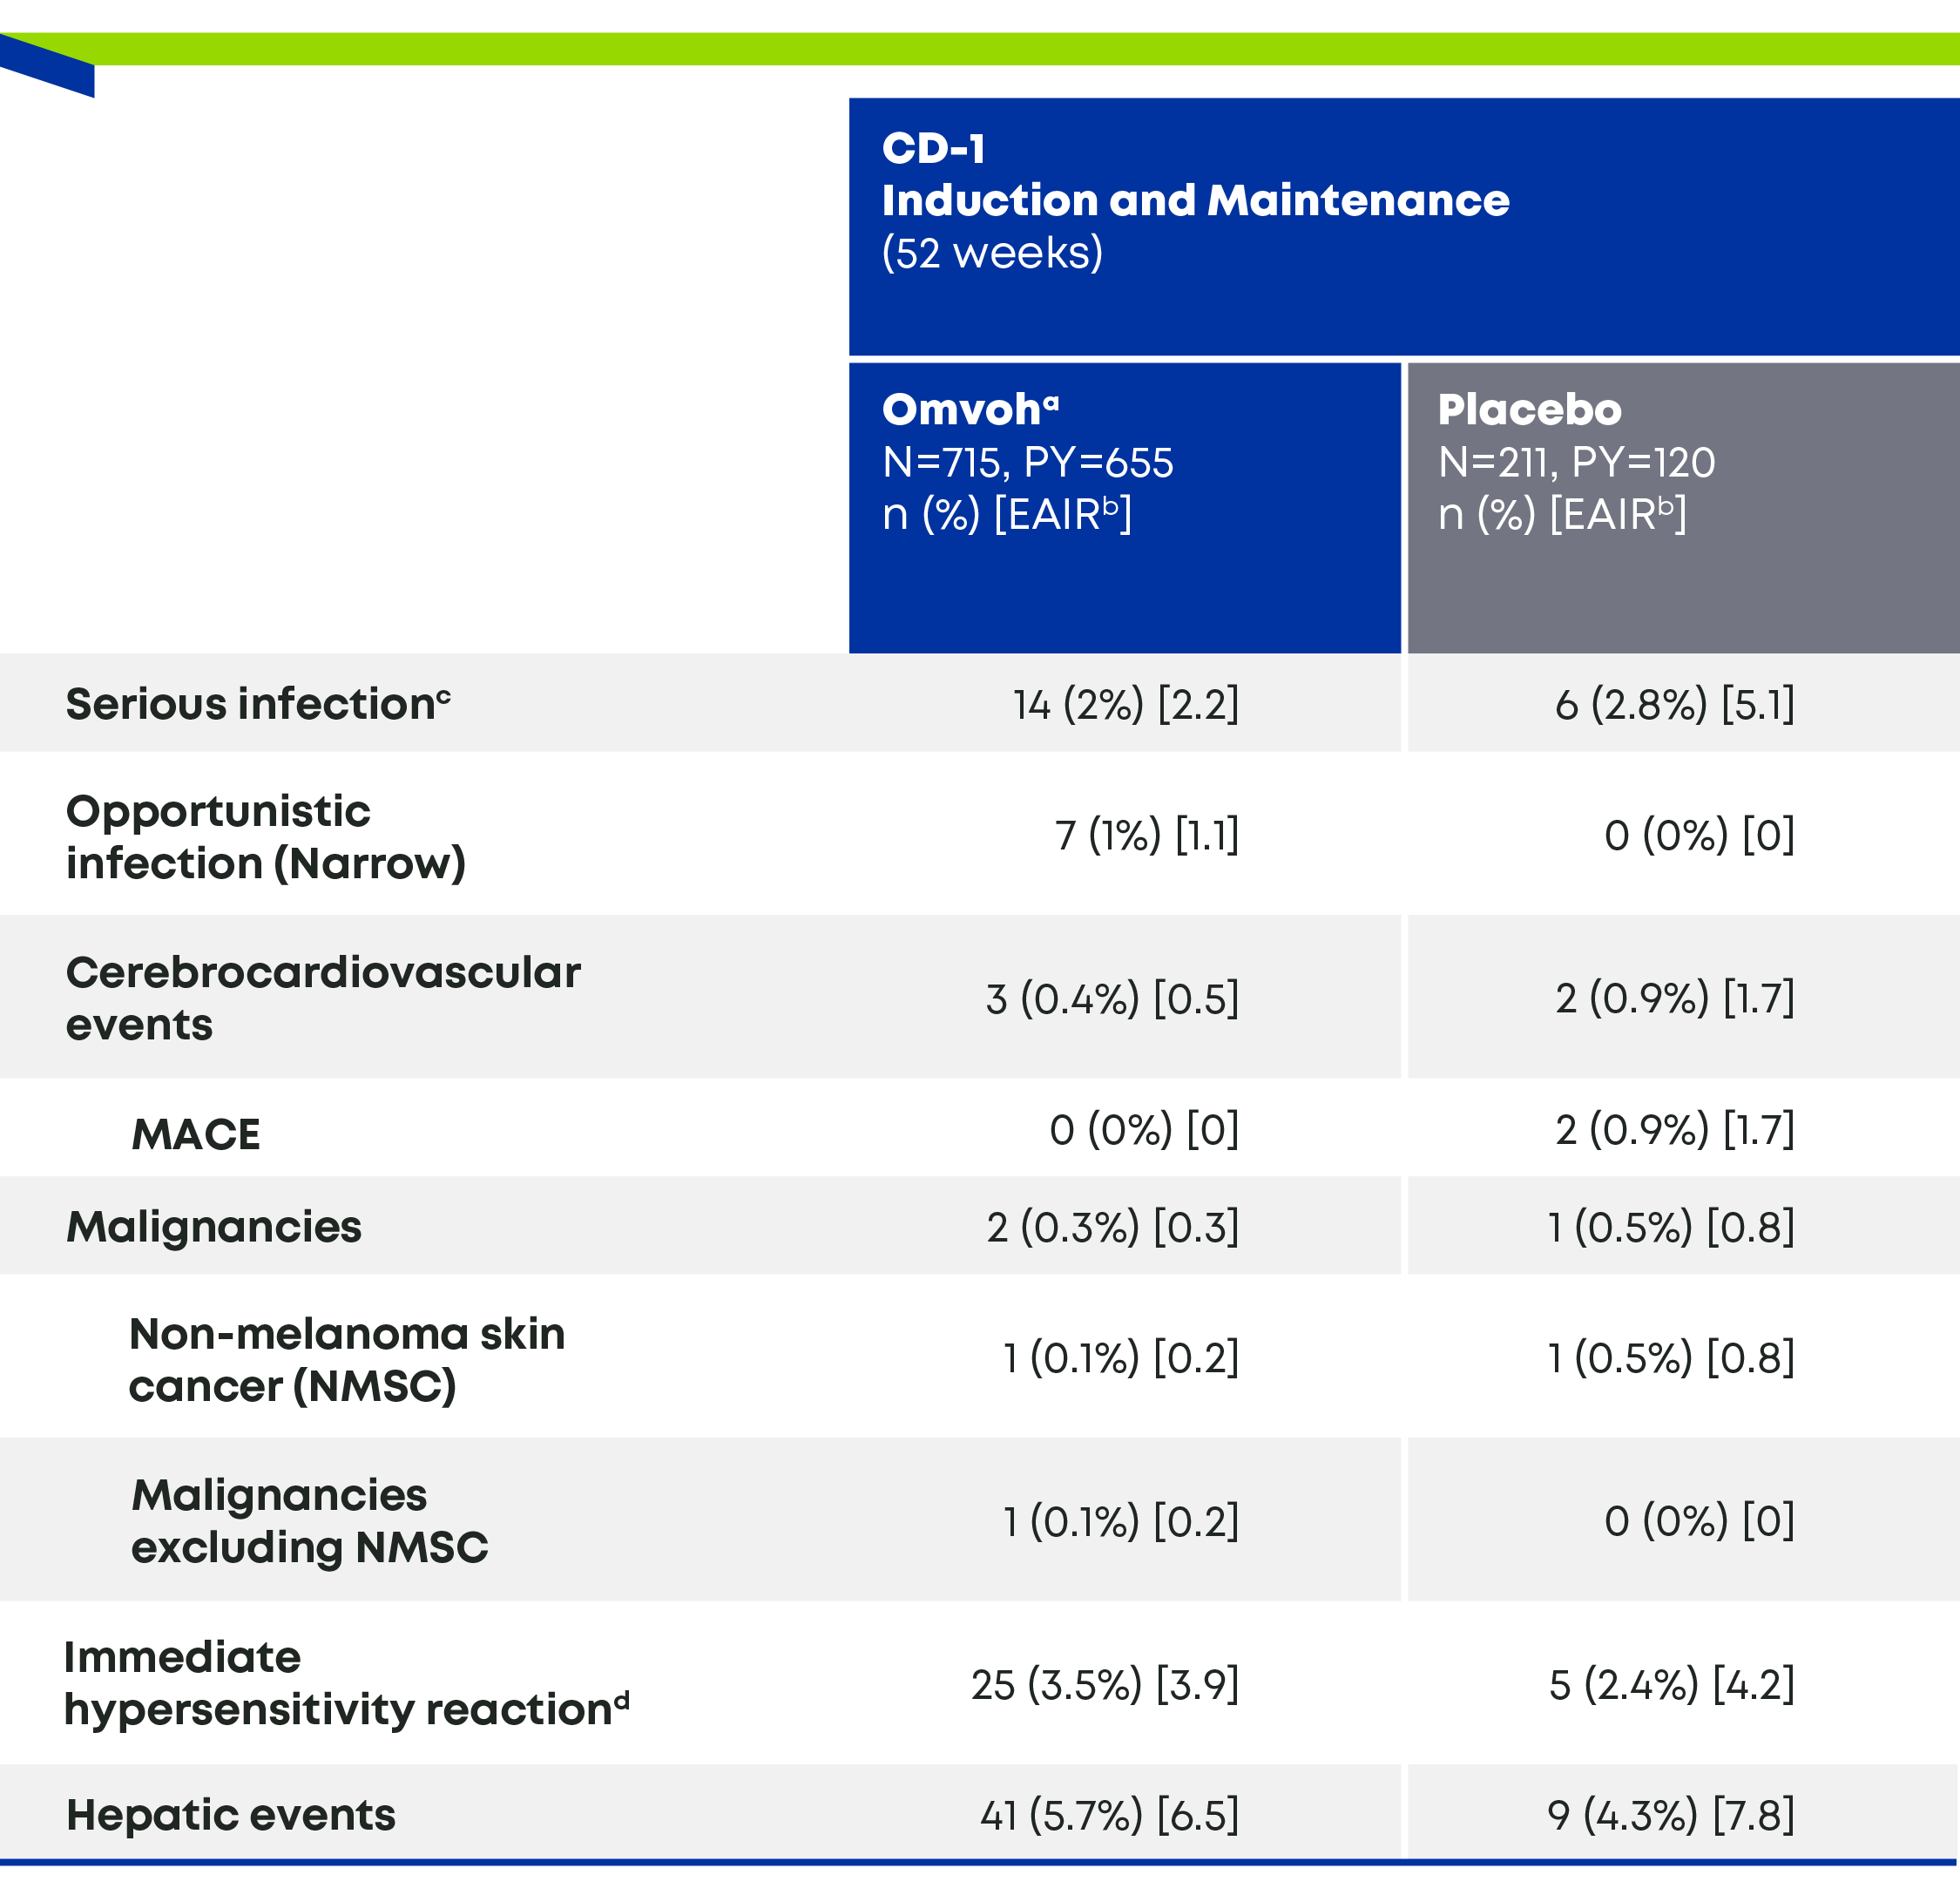The image size is (1960, 1895).
Task: Click 'N=715, PY=655' in the Omvoh header
Action: pyautogui.click(x=1027, y=462)
